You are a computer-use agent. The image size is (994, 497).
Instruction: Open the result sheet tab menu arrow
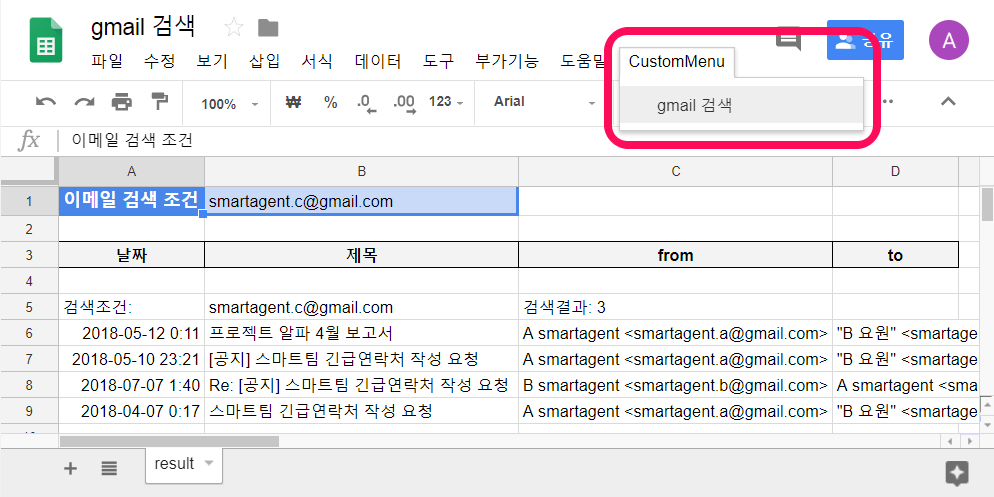coord(208,463)
